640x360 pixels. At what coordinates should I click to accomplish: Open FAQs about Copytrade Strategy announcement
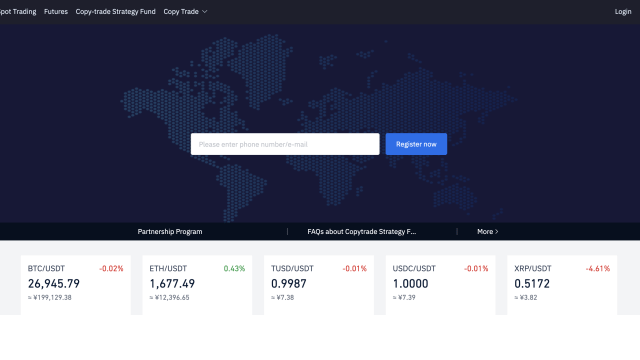(x=362, y=231)
